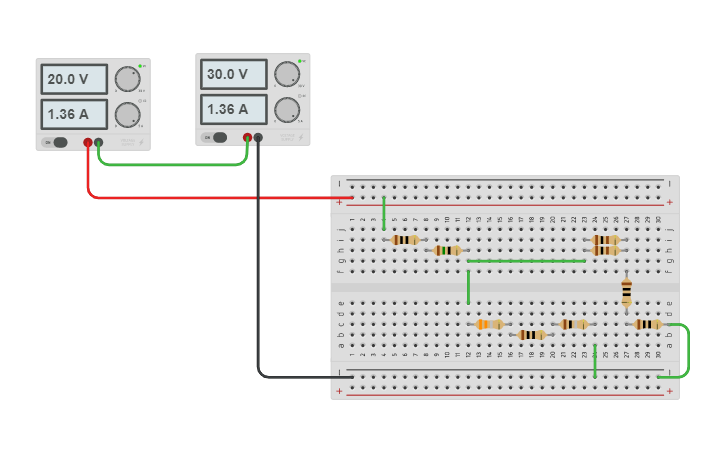
Task: Click the voltage knob on the 30.0 V supply
Action: point(286,74)
